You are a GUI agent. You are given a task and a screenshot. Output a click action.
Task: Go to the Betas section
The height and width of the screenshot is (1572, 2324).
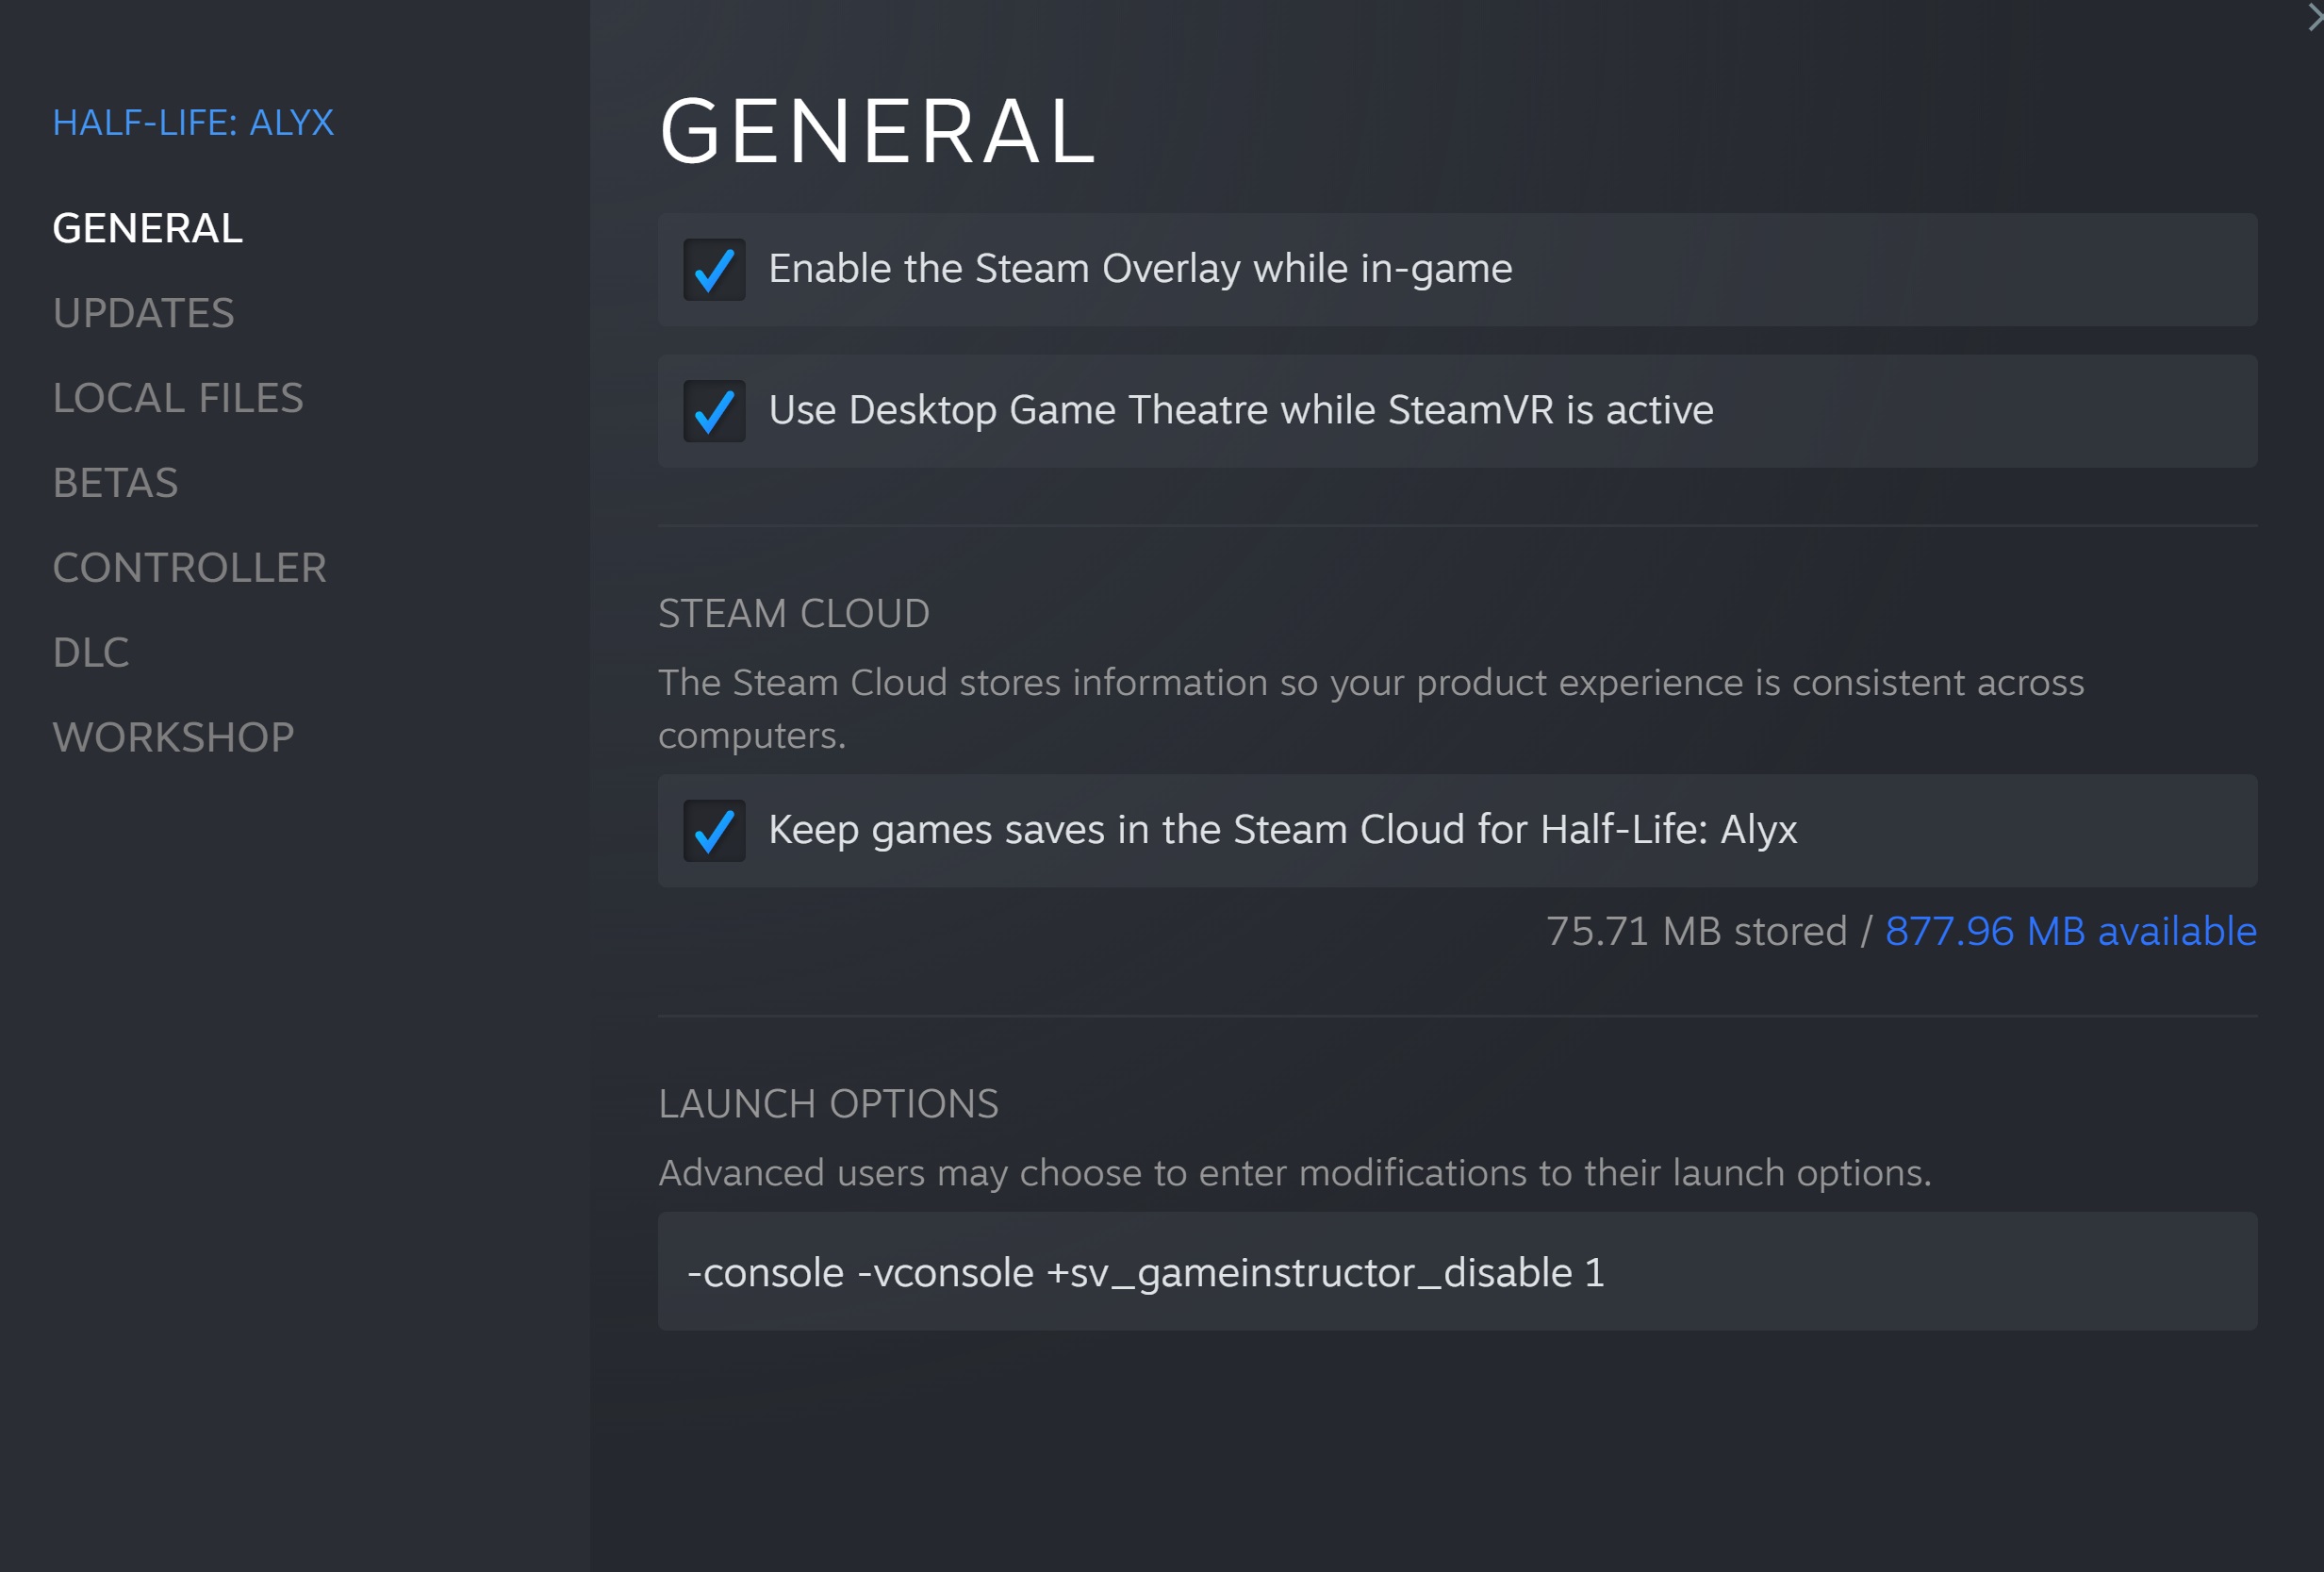coord(115,483)
